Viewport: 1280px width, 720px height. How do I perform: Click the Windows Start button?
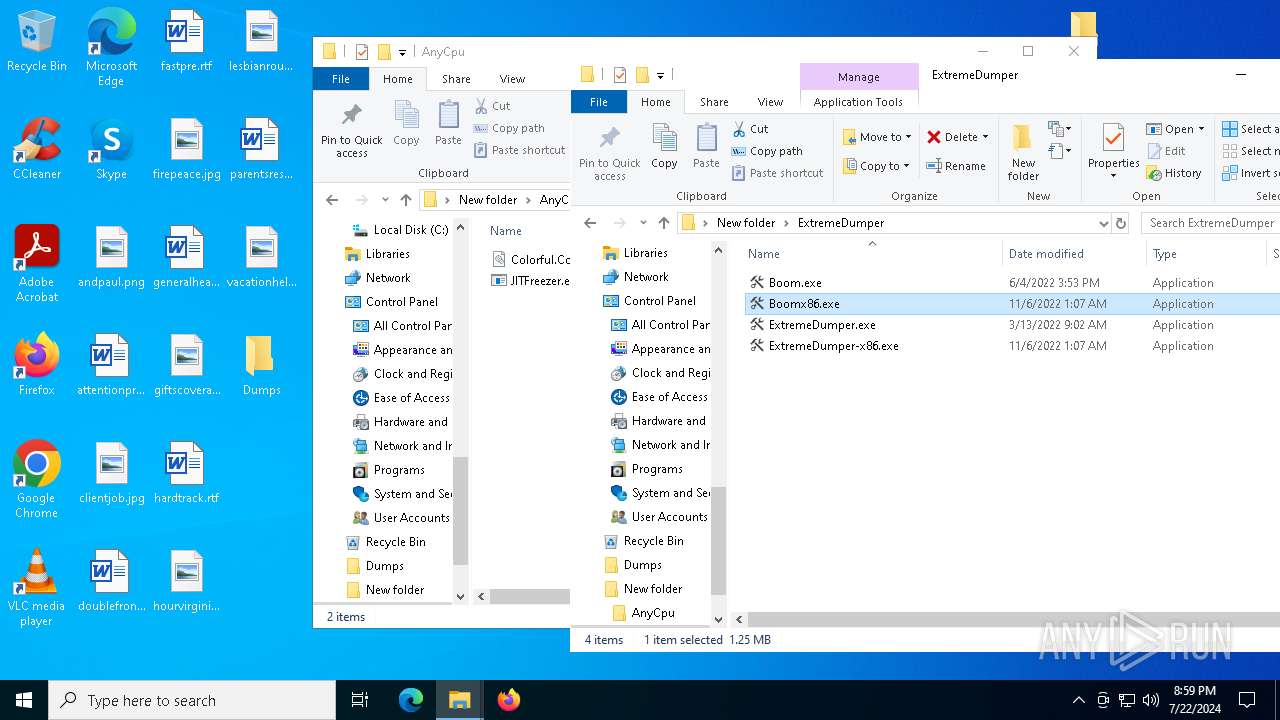click(x=24, y=700)
